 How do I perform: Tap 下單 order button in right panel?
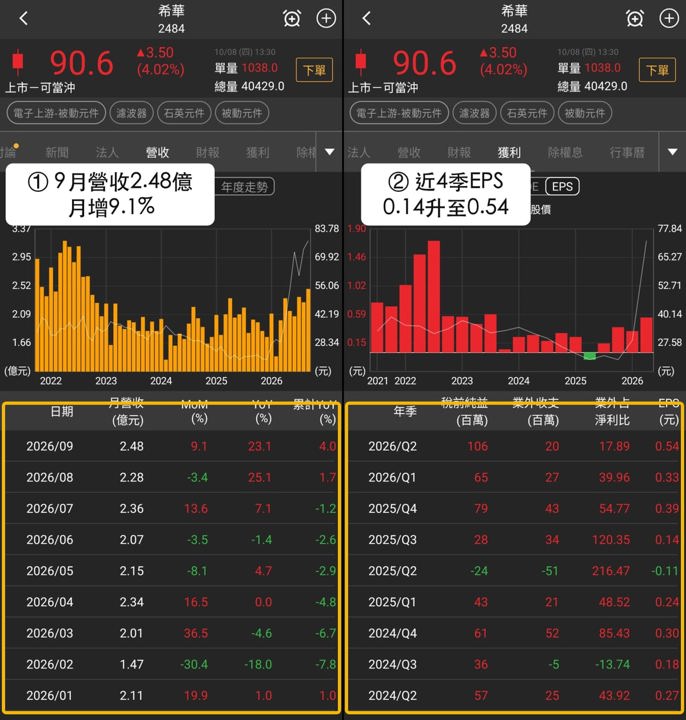[657, 70]
